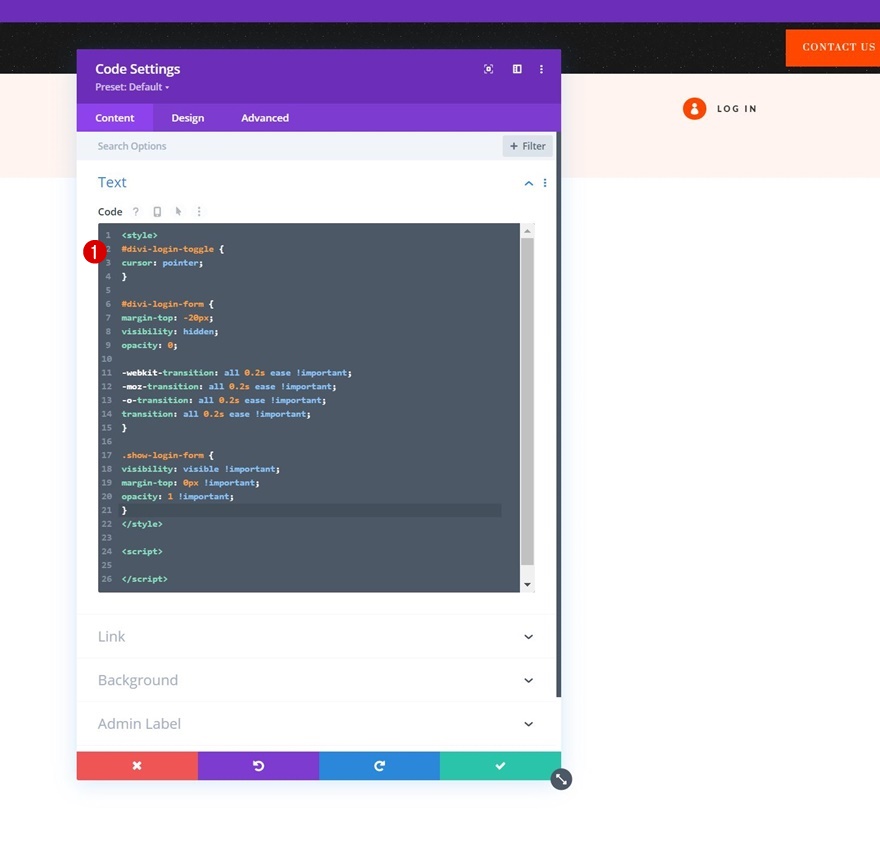Place cursor on opening '<script>' tag line
Image resolution: width=880 pixels, height=844 pixels.
click(142, 552)
